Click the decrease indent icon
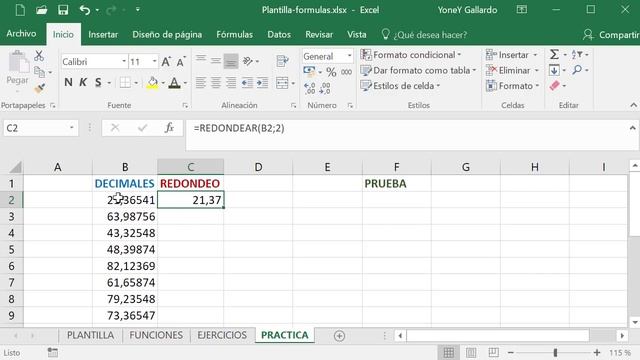640x360 pixels. coord(247,83)
